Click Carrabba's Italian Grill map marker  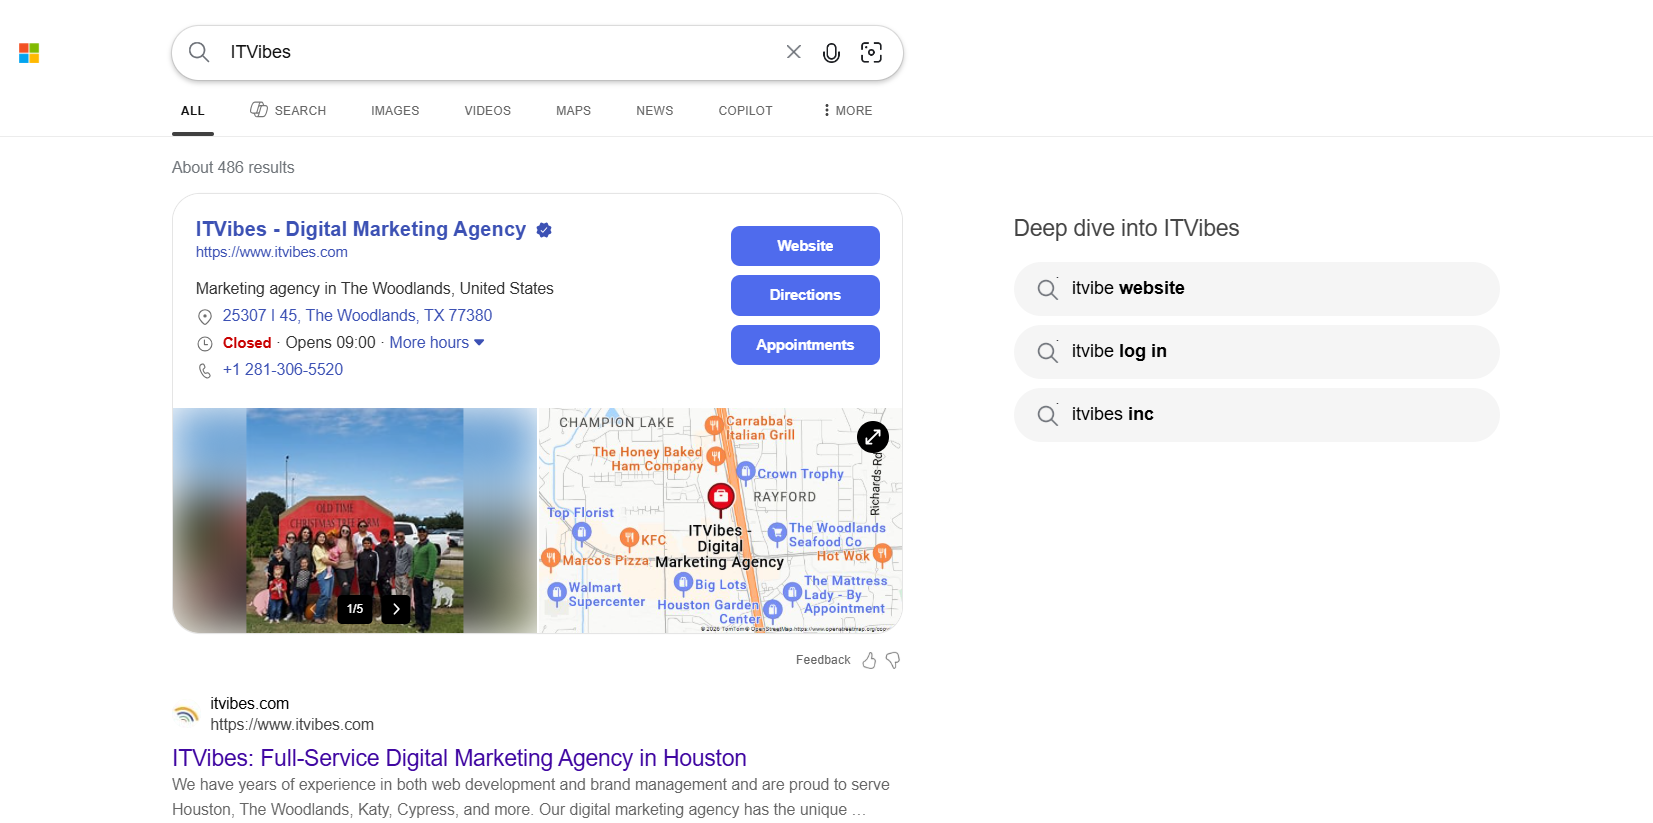click(x=713, y=425)
